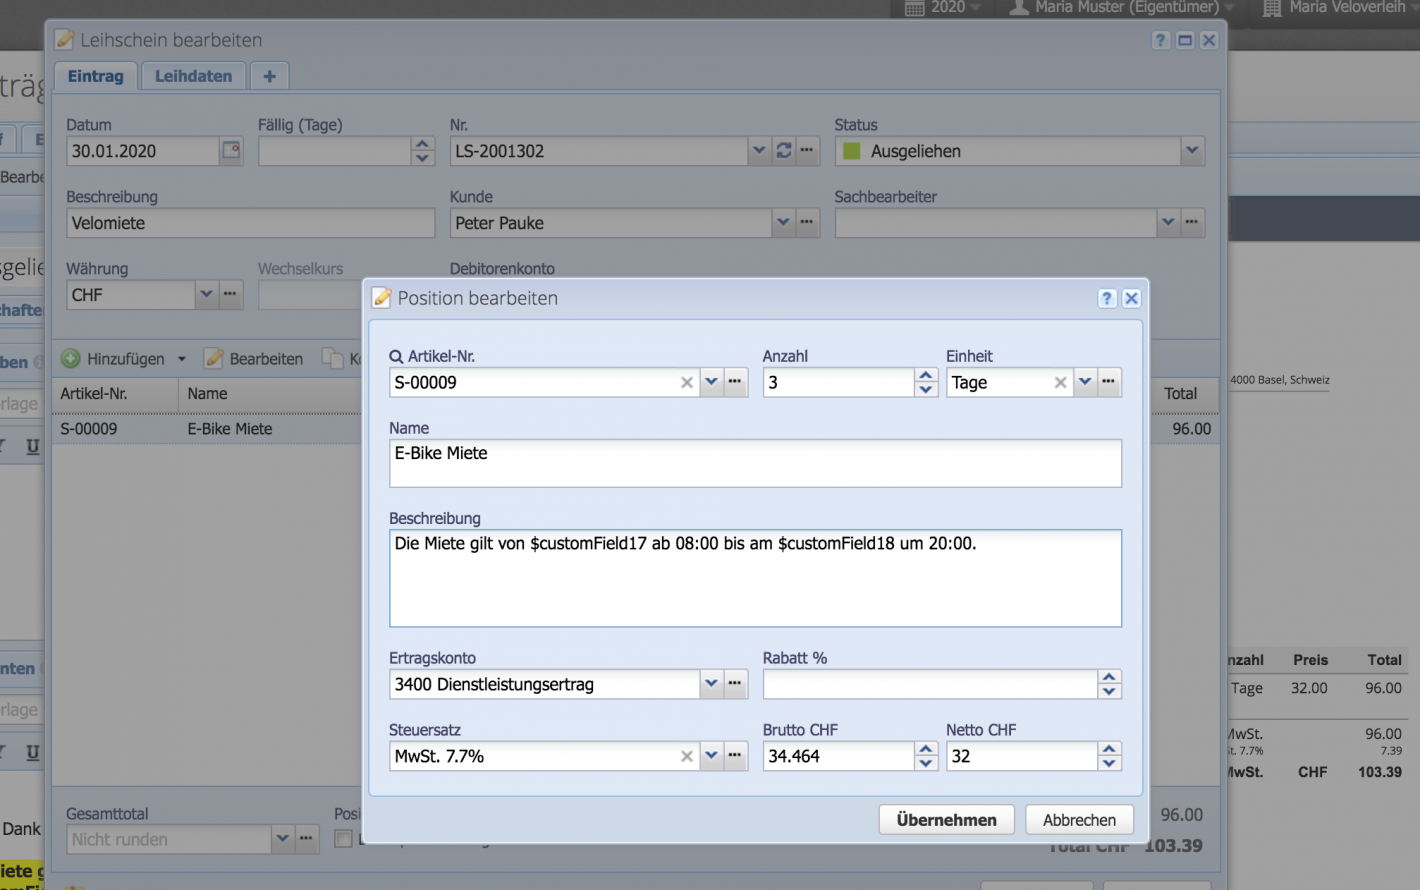Click the building icon beside Maria Veloverleih

(x=1272, y=8)
